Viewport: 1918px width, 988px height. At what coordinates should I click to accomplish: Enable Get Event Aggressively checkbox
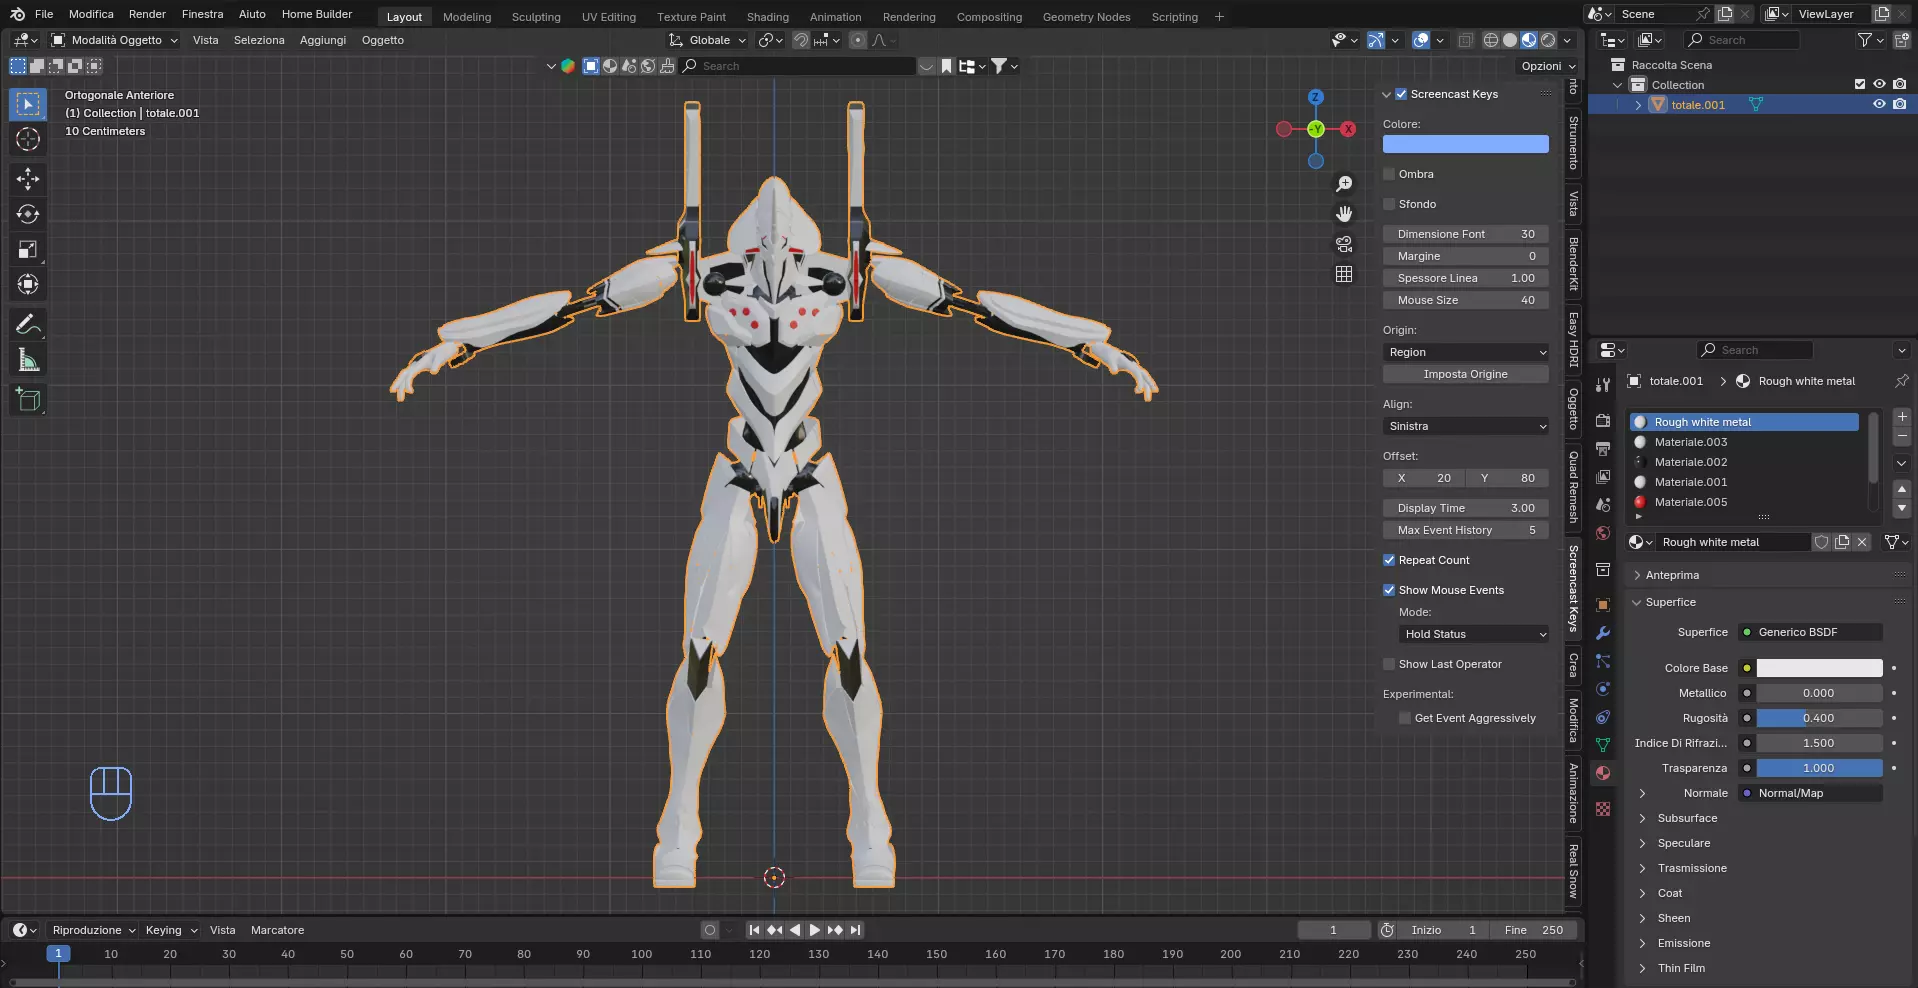1405,718
